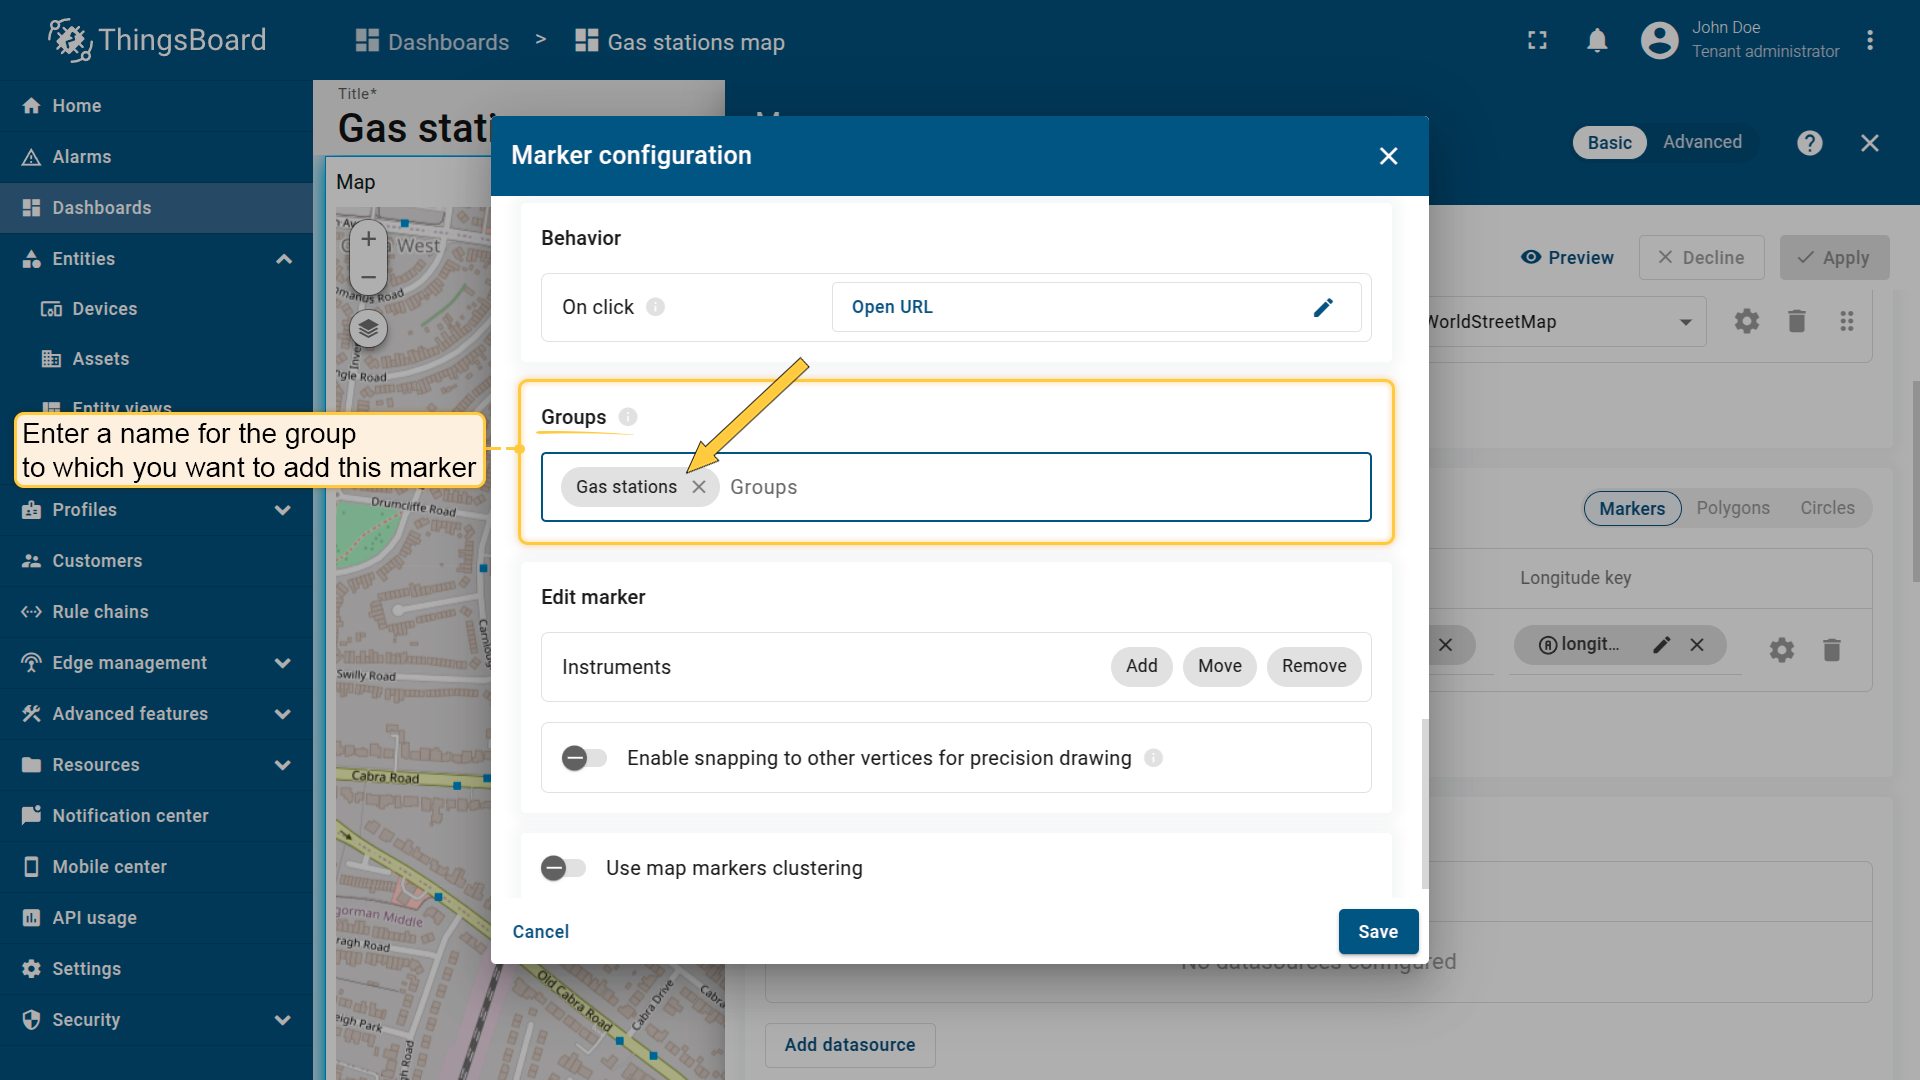1920x1080 pixels.
Task: Click the map layers icon
Action: [368, 328]
